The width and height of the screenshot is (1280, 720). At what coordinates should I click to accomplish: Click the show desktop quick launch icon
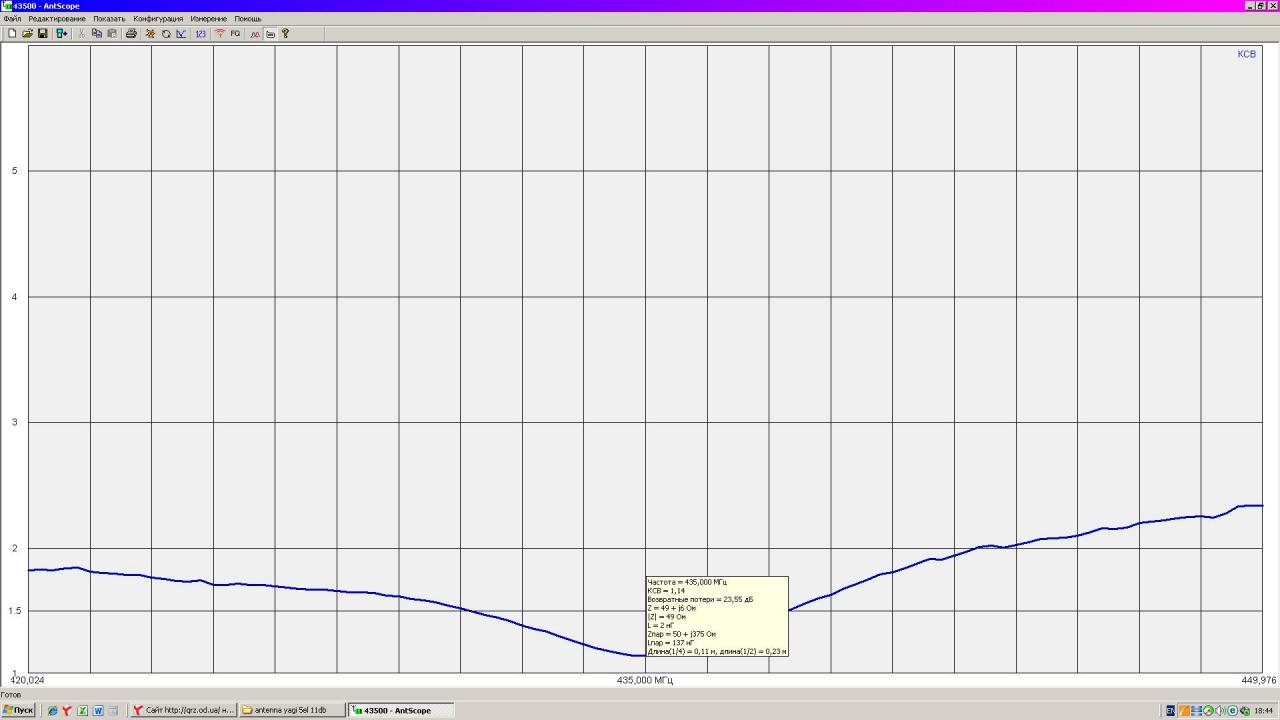point(113,711)
